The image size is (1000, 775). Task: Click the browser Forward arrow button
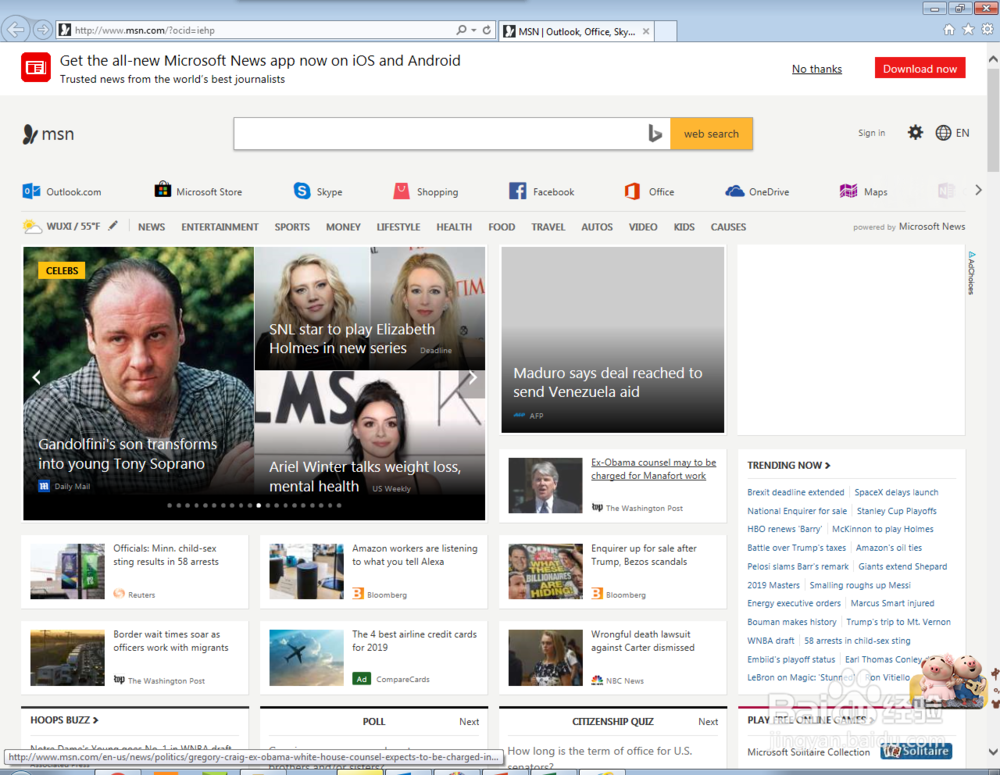42,29
